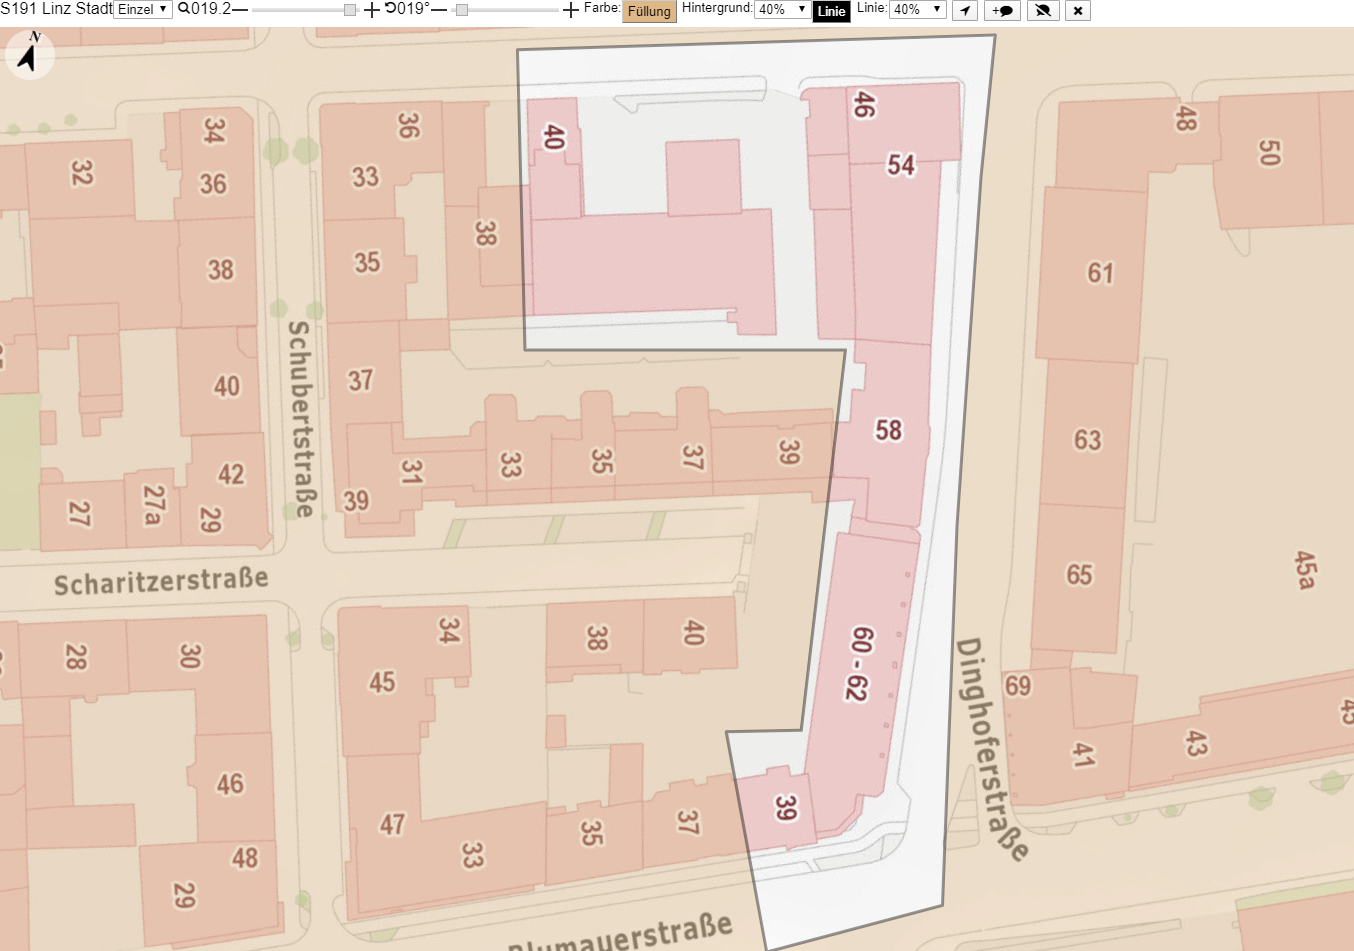Click the rotation reset arrow icon
The width and height of the screenshot is (1354, 951).
click(x=390, y=9)
